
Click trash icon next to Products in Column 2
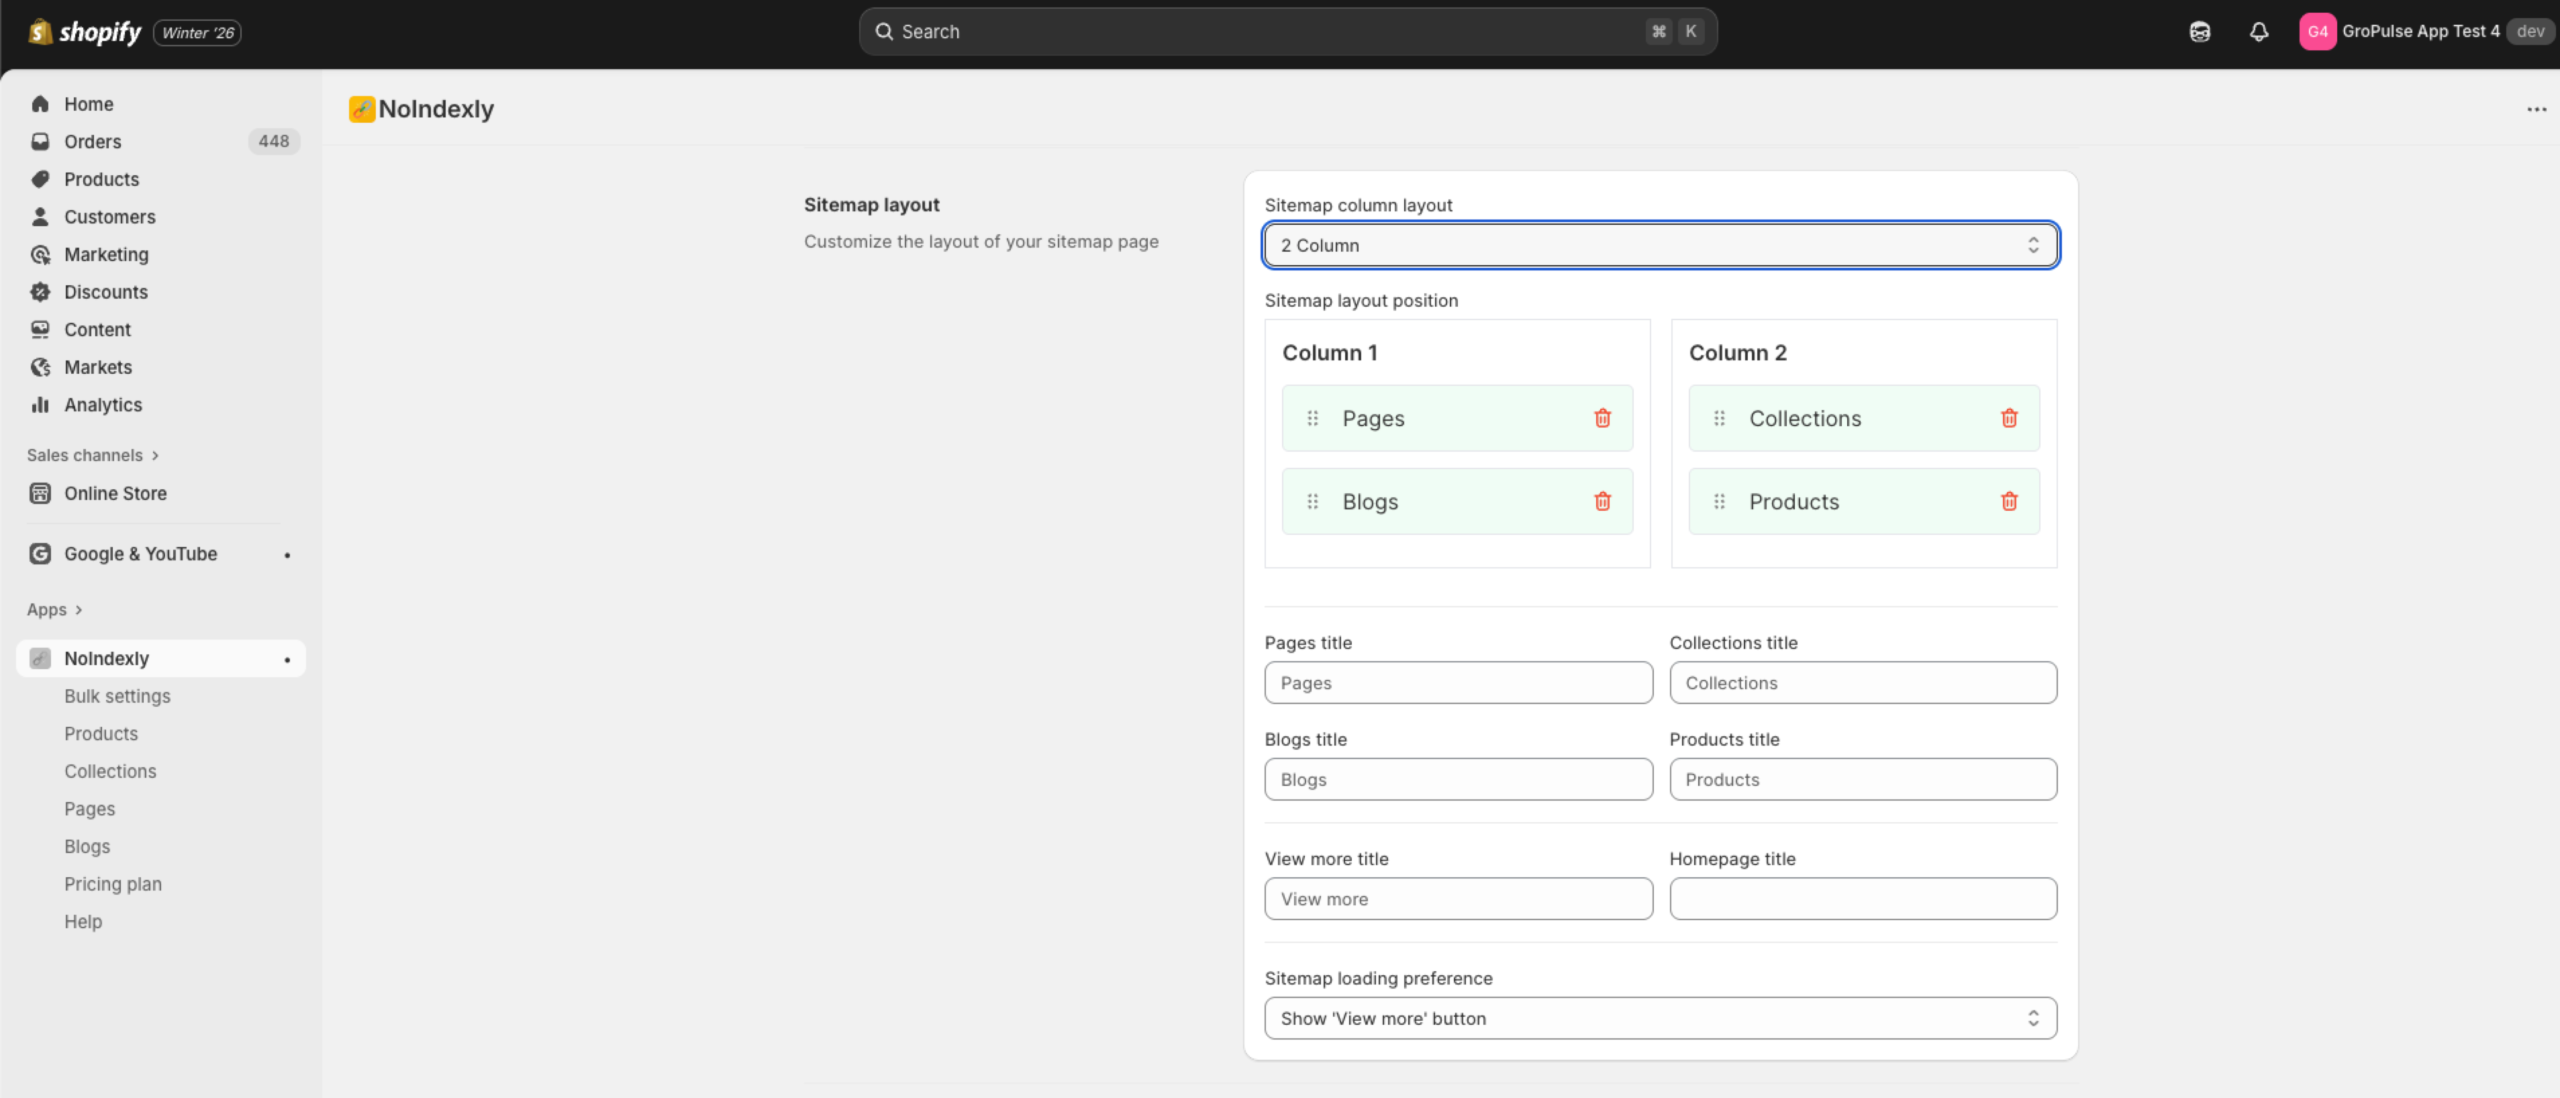pyautogui.click(x=2009, y=501)
